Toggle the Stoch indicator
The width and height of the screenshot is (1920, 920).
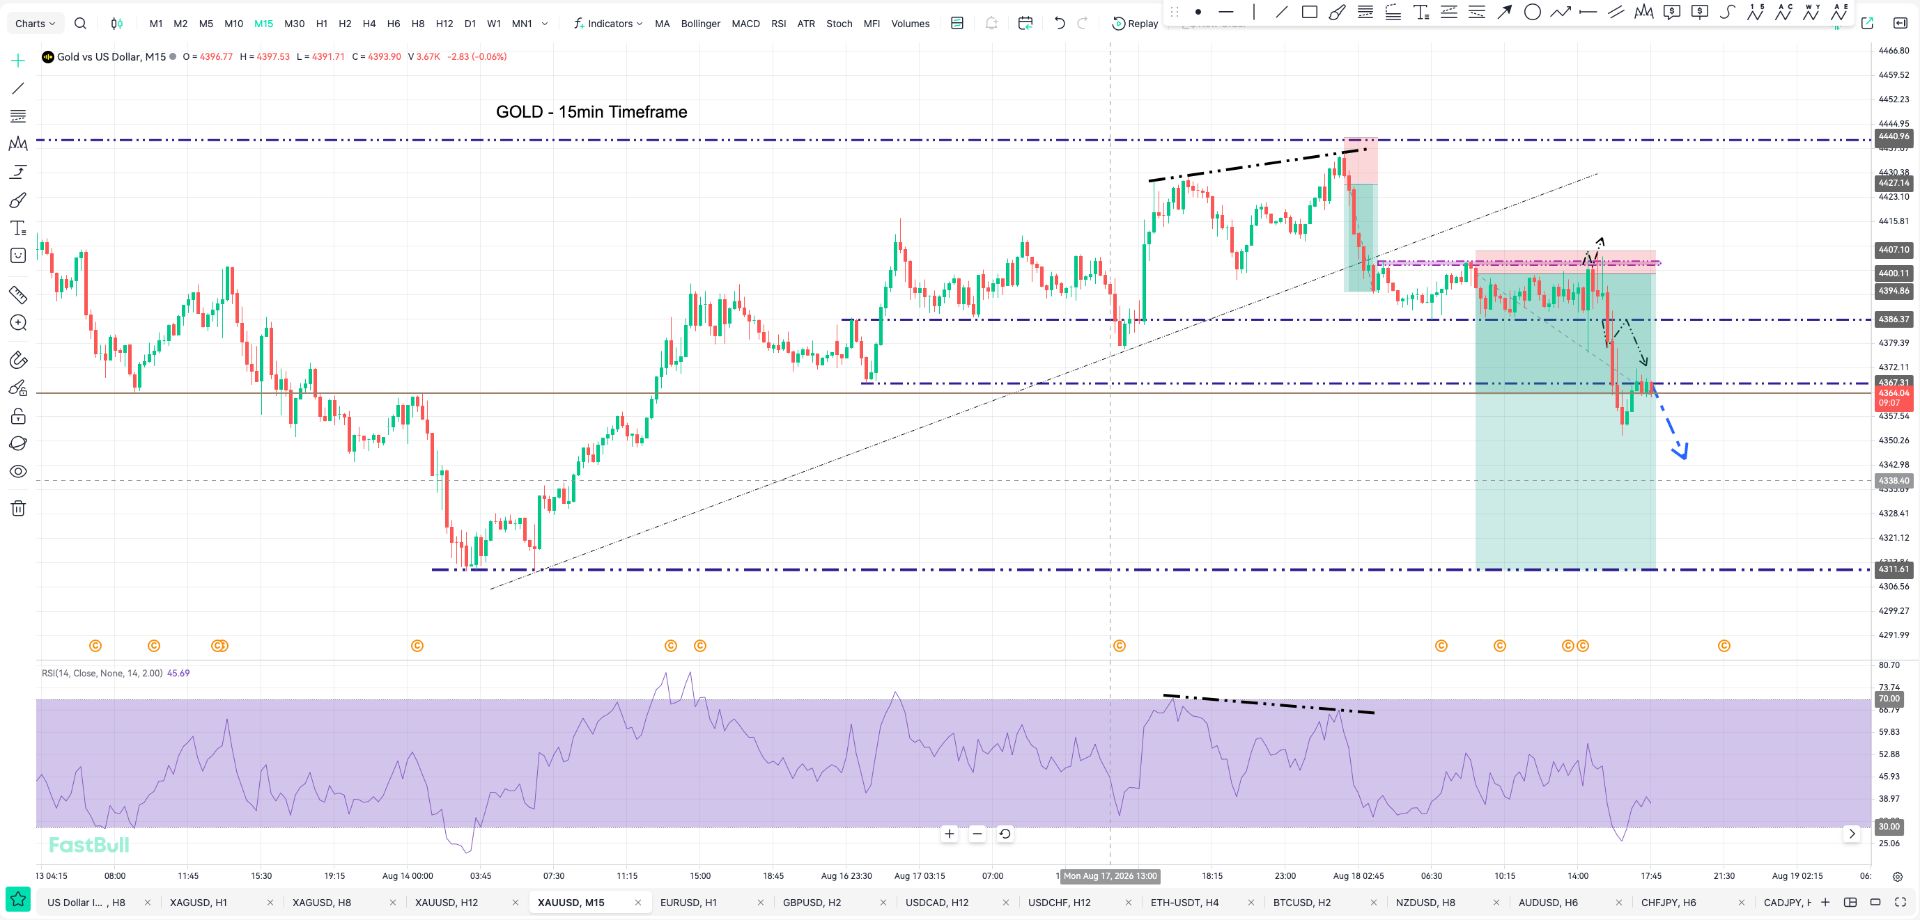(839, 23)
